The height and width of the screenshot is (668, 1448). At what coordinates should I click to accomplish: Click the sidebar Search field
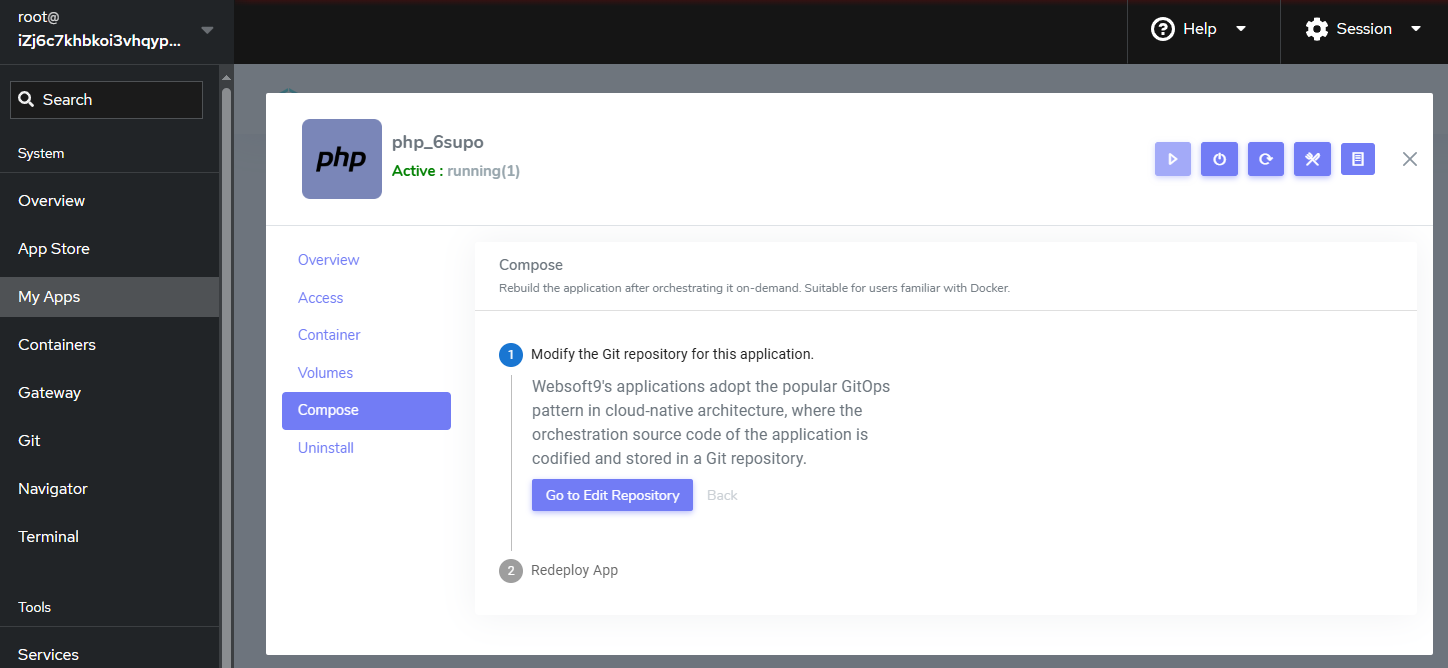[x=107, y=100]
